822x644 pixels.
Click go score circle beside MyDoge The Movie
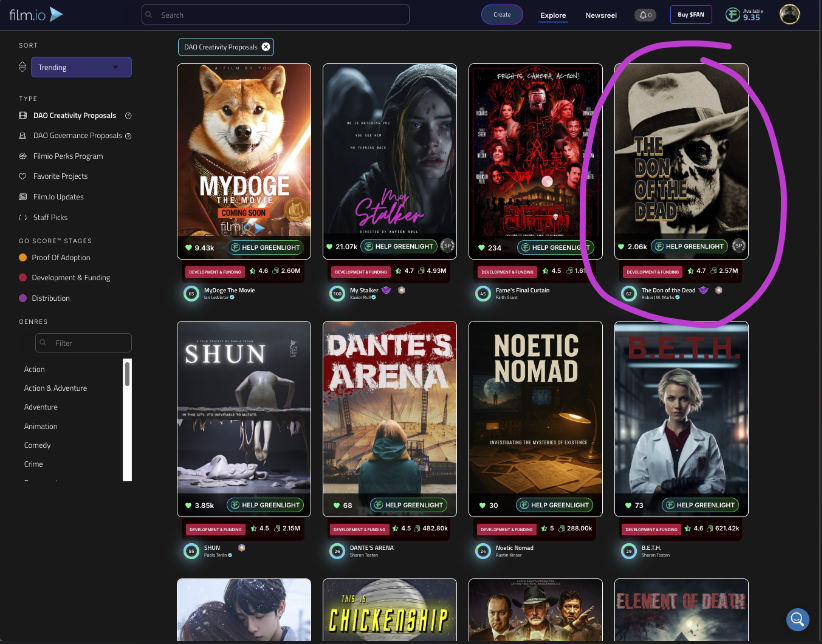point(191,294)
